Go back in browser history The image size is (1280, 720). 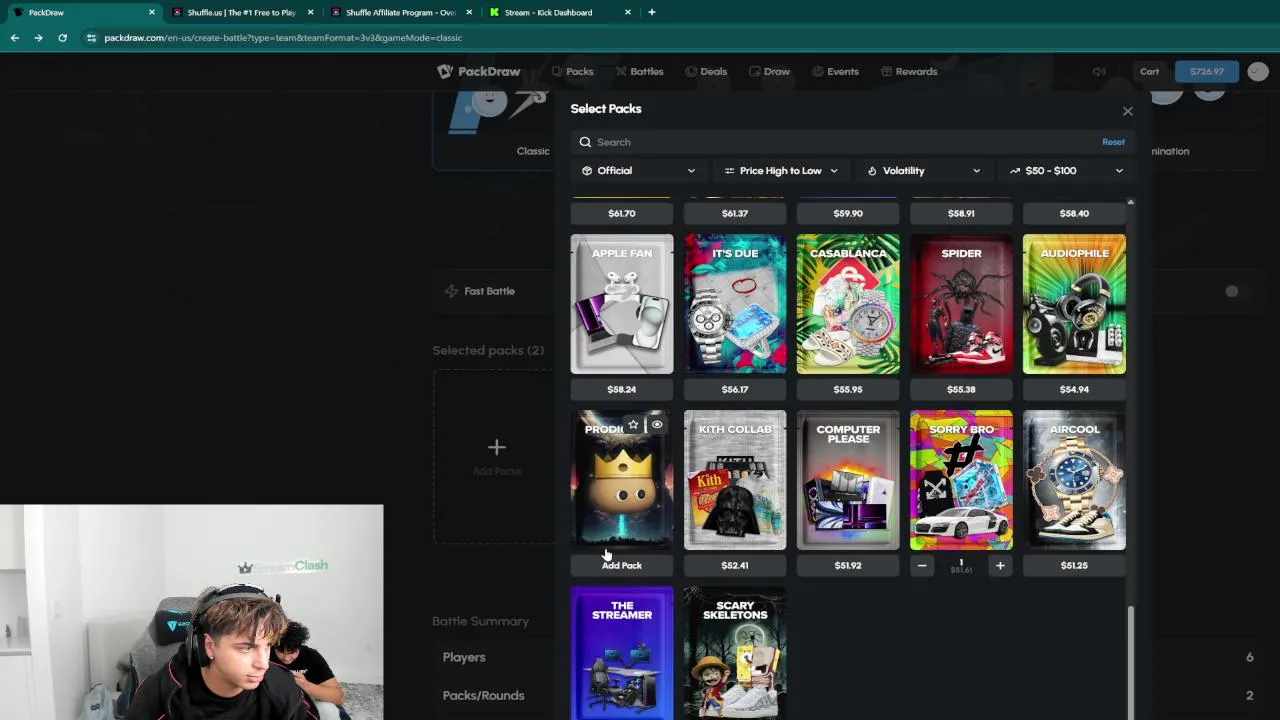(x=14, y=37)
